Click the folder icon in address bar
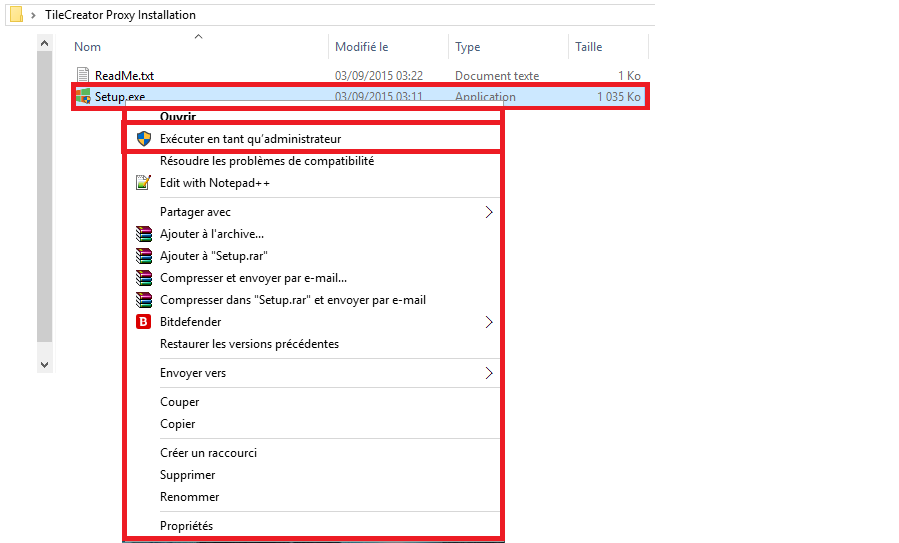899x543 pixels. click(x=16, y=15)
